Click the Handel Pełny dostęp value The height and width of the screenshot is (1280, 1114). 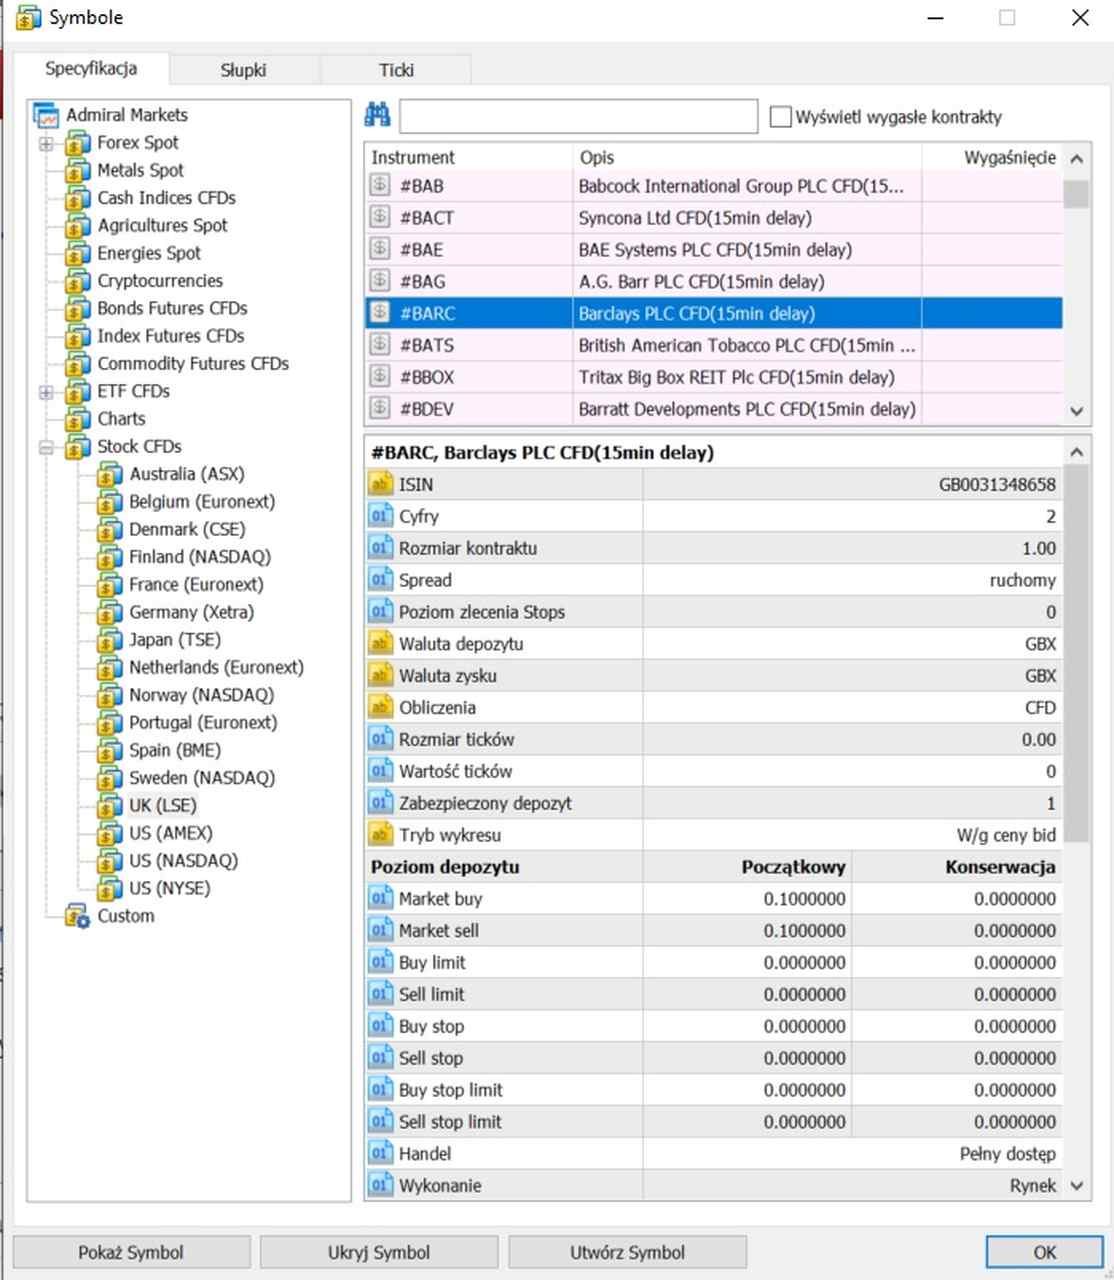[x=1008, y=1154]
